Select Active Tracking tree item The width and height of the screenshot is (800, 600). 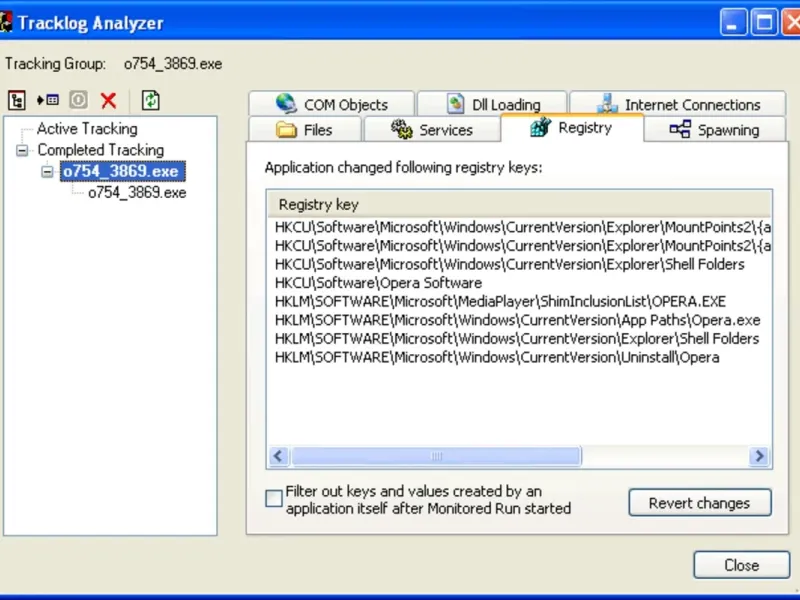point(87,129)
